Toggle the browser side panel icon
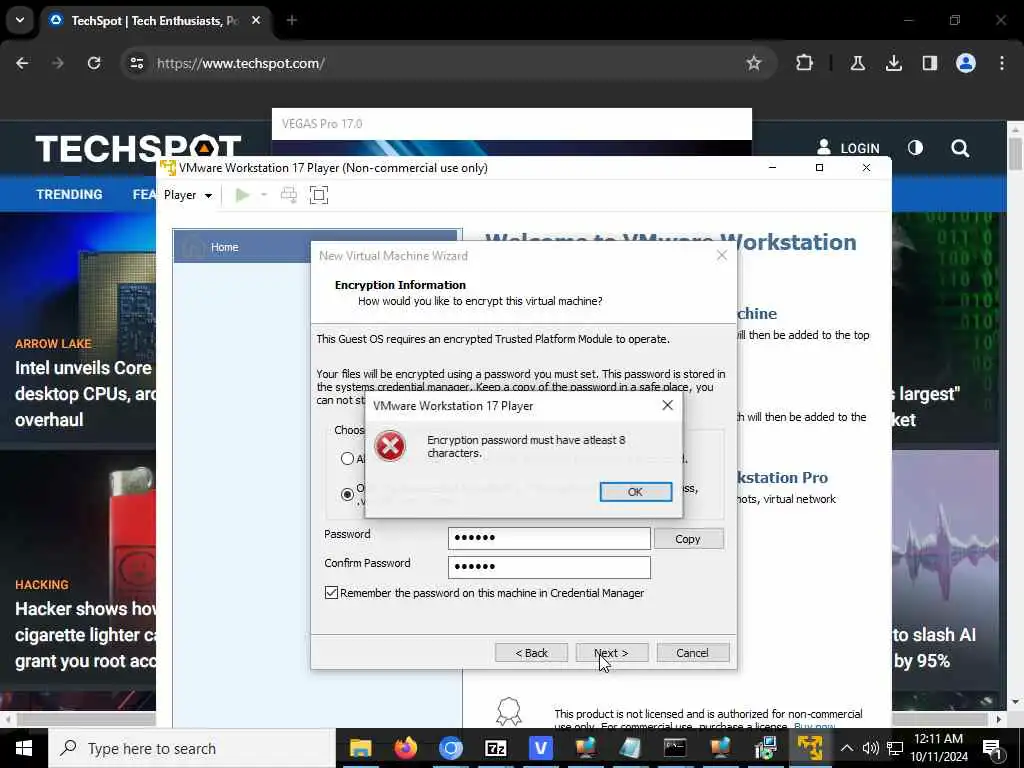1024x768 pixels. 929,63
